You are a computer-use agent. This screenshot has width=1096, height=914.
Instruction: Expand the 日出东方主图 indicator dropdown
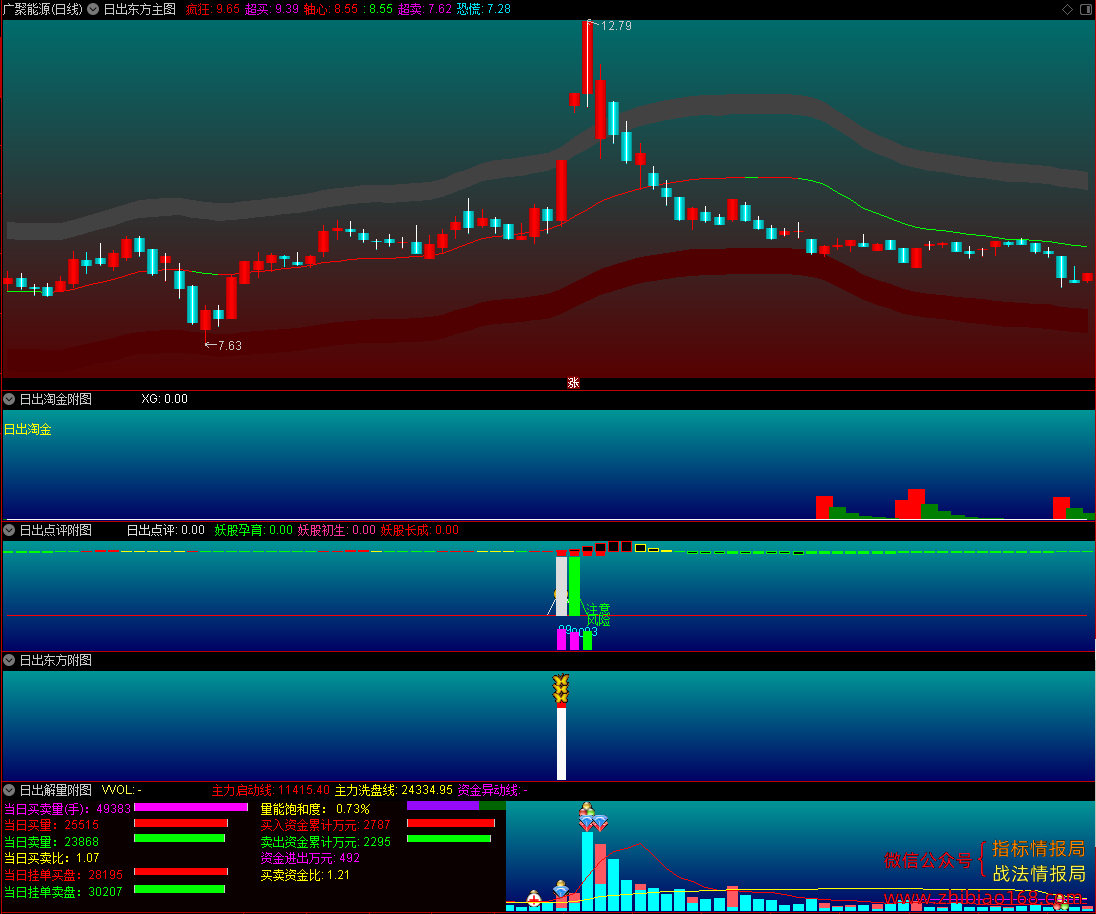point(93,9)
